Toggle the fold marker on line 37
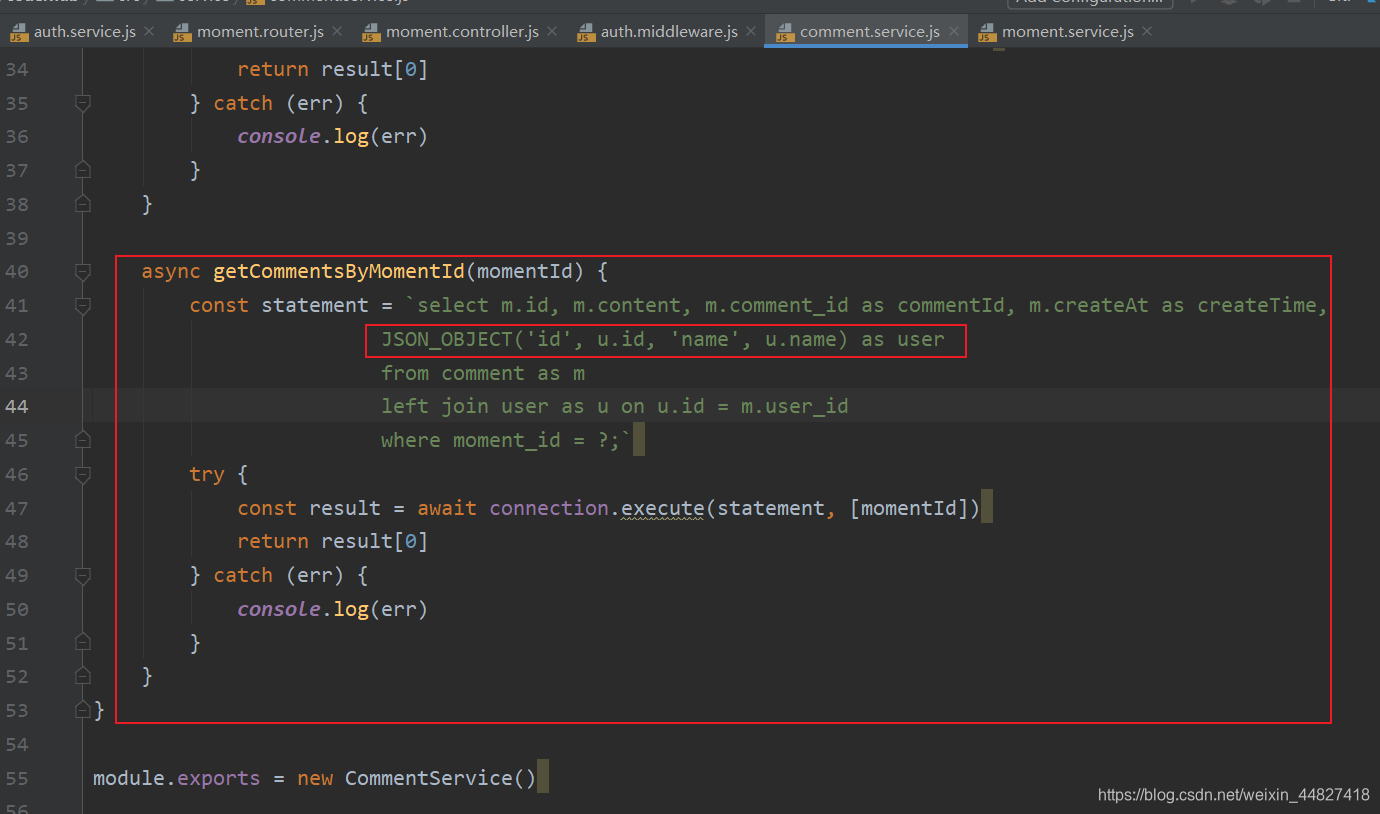The image size is (1380, 814). pos(83,171)
